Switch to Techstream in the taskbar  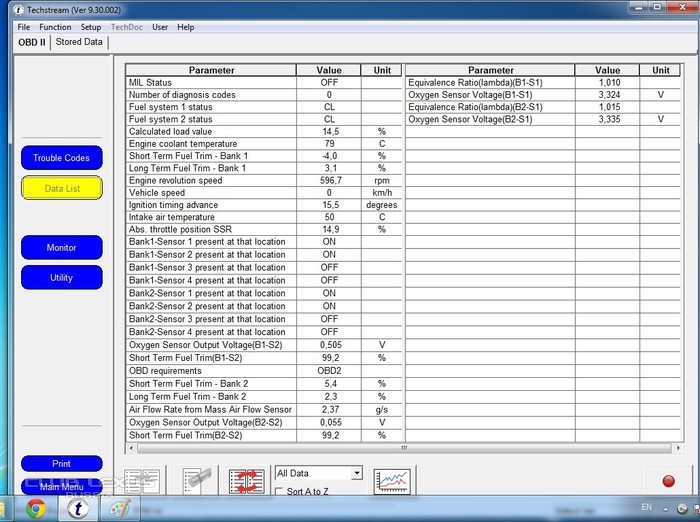[x=76, y=508]
